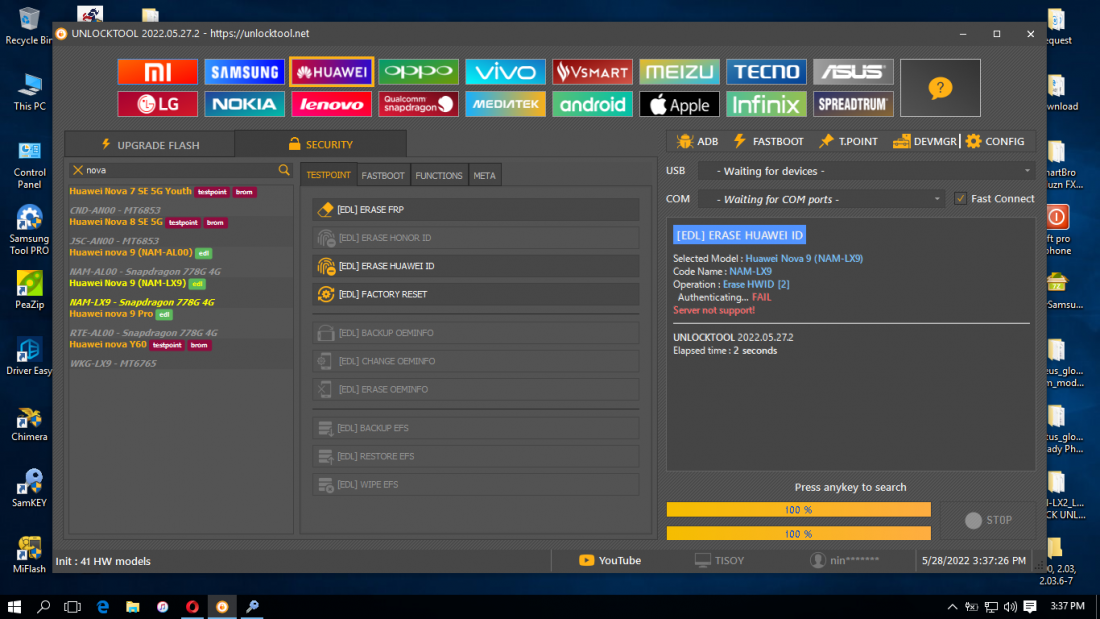1100x619 pixels.
Task: Pick the Tecno brand tile
Action: (767, 72)
